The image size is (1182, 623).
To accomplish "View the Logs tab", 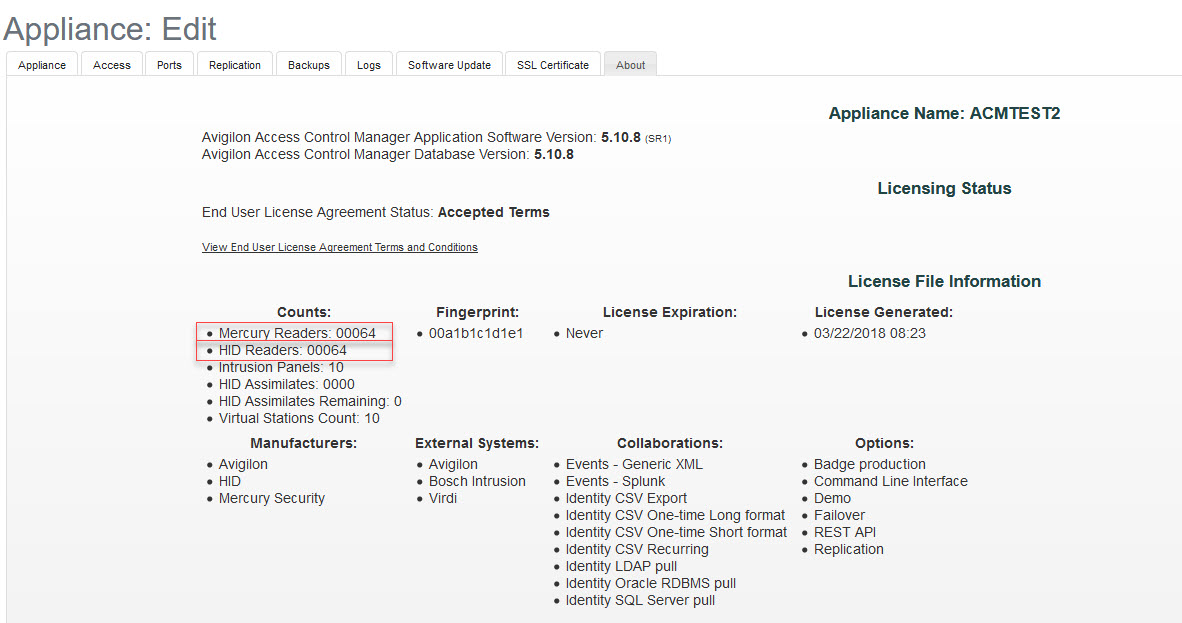I will 368,64.
